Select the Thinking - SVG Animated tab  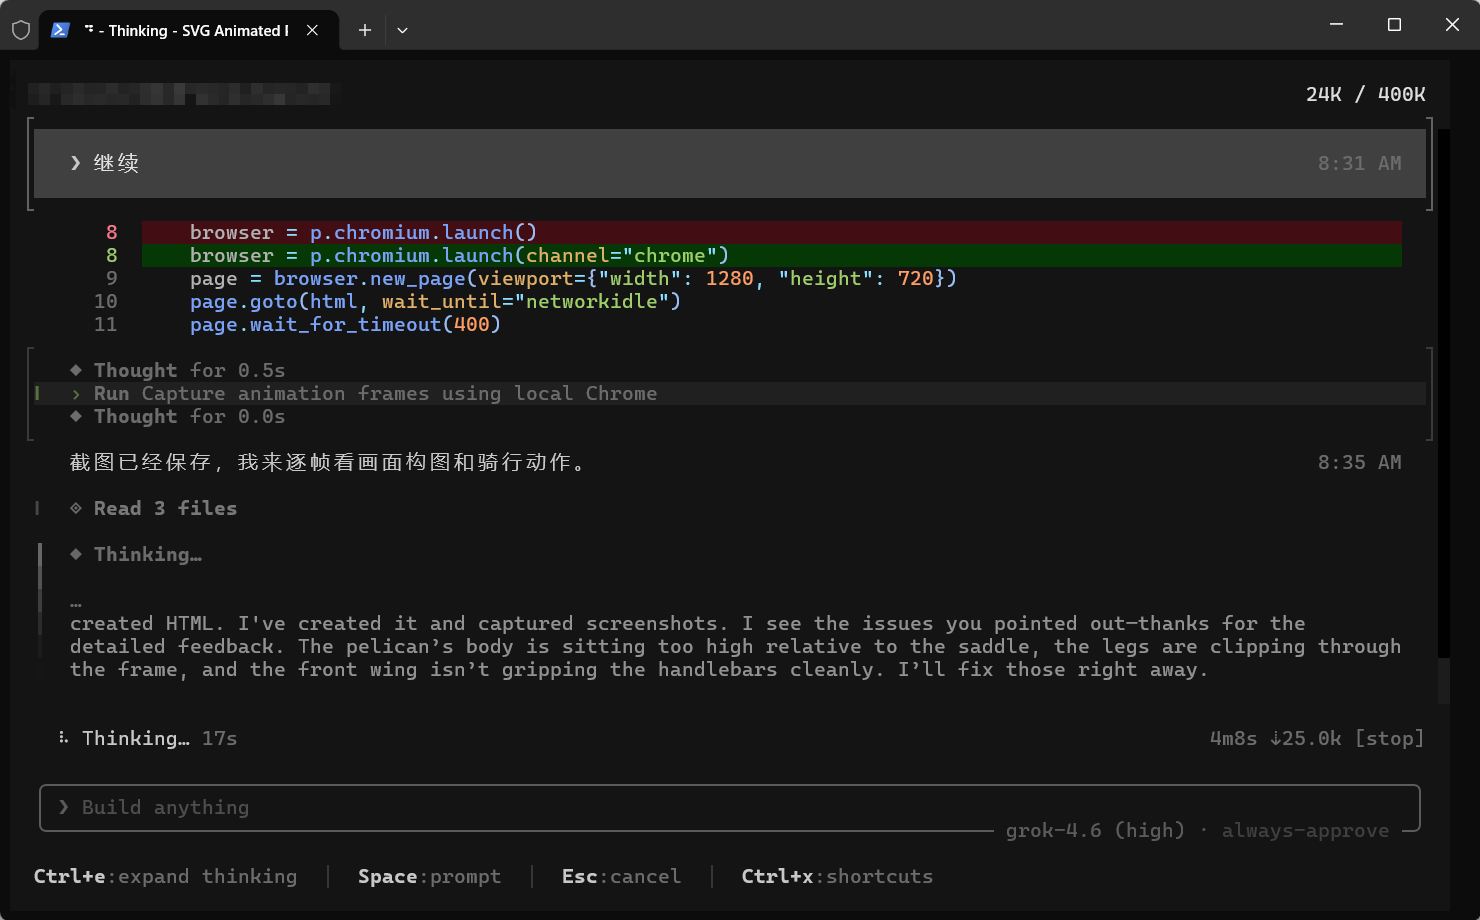[x=188, y=30]
